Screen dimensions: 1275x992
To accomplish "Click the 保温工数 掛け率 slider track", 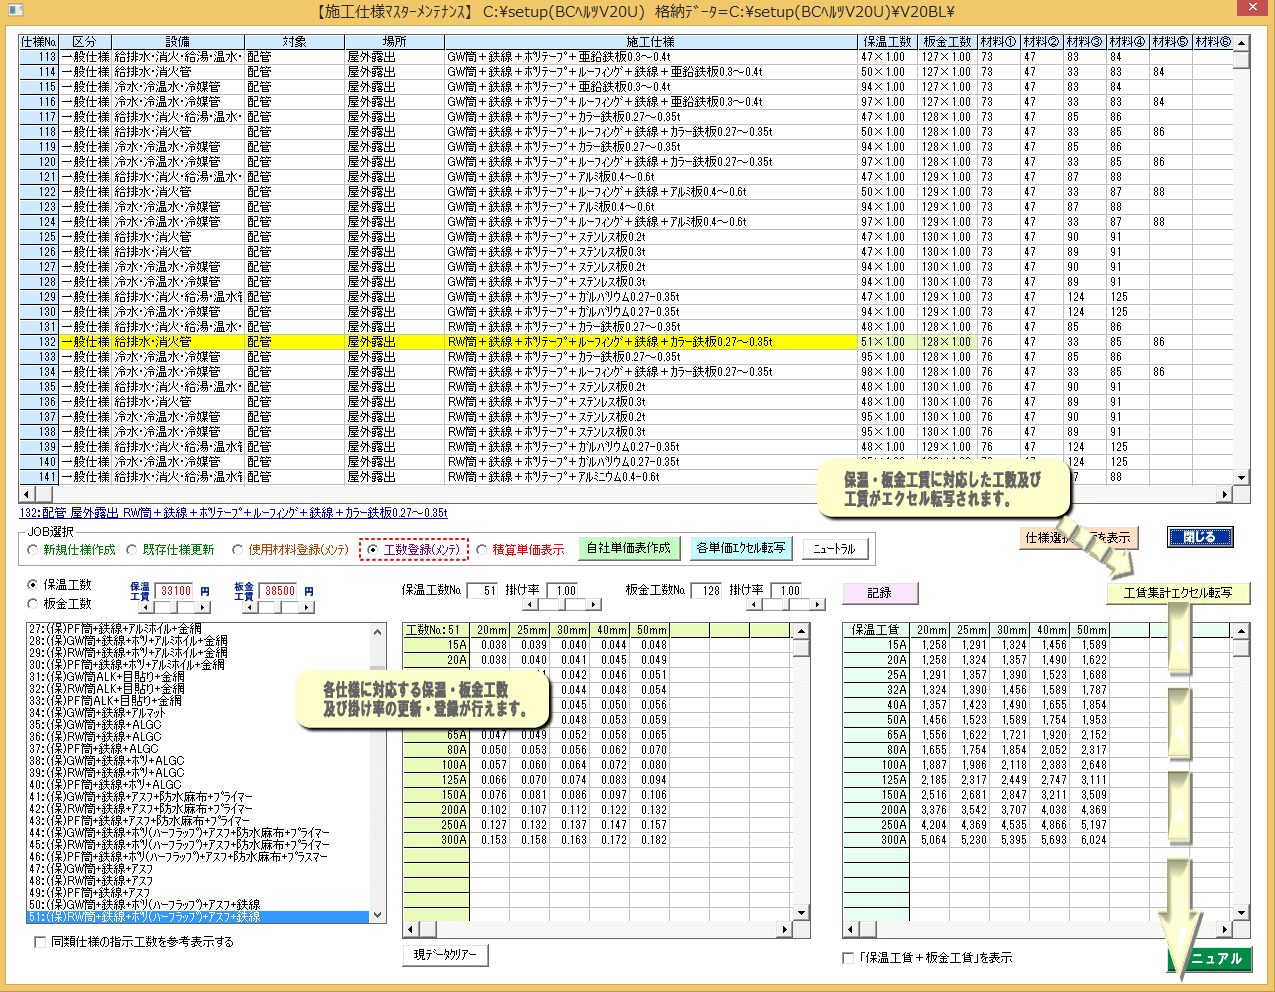I will pyautogui.click(x=560, y=605).
